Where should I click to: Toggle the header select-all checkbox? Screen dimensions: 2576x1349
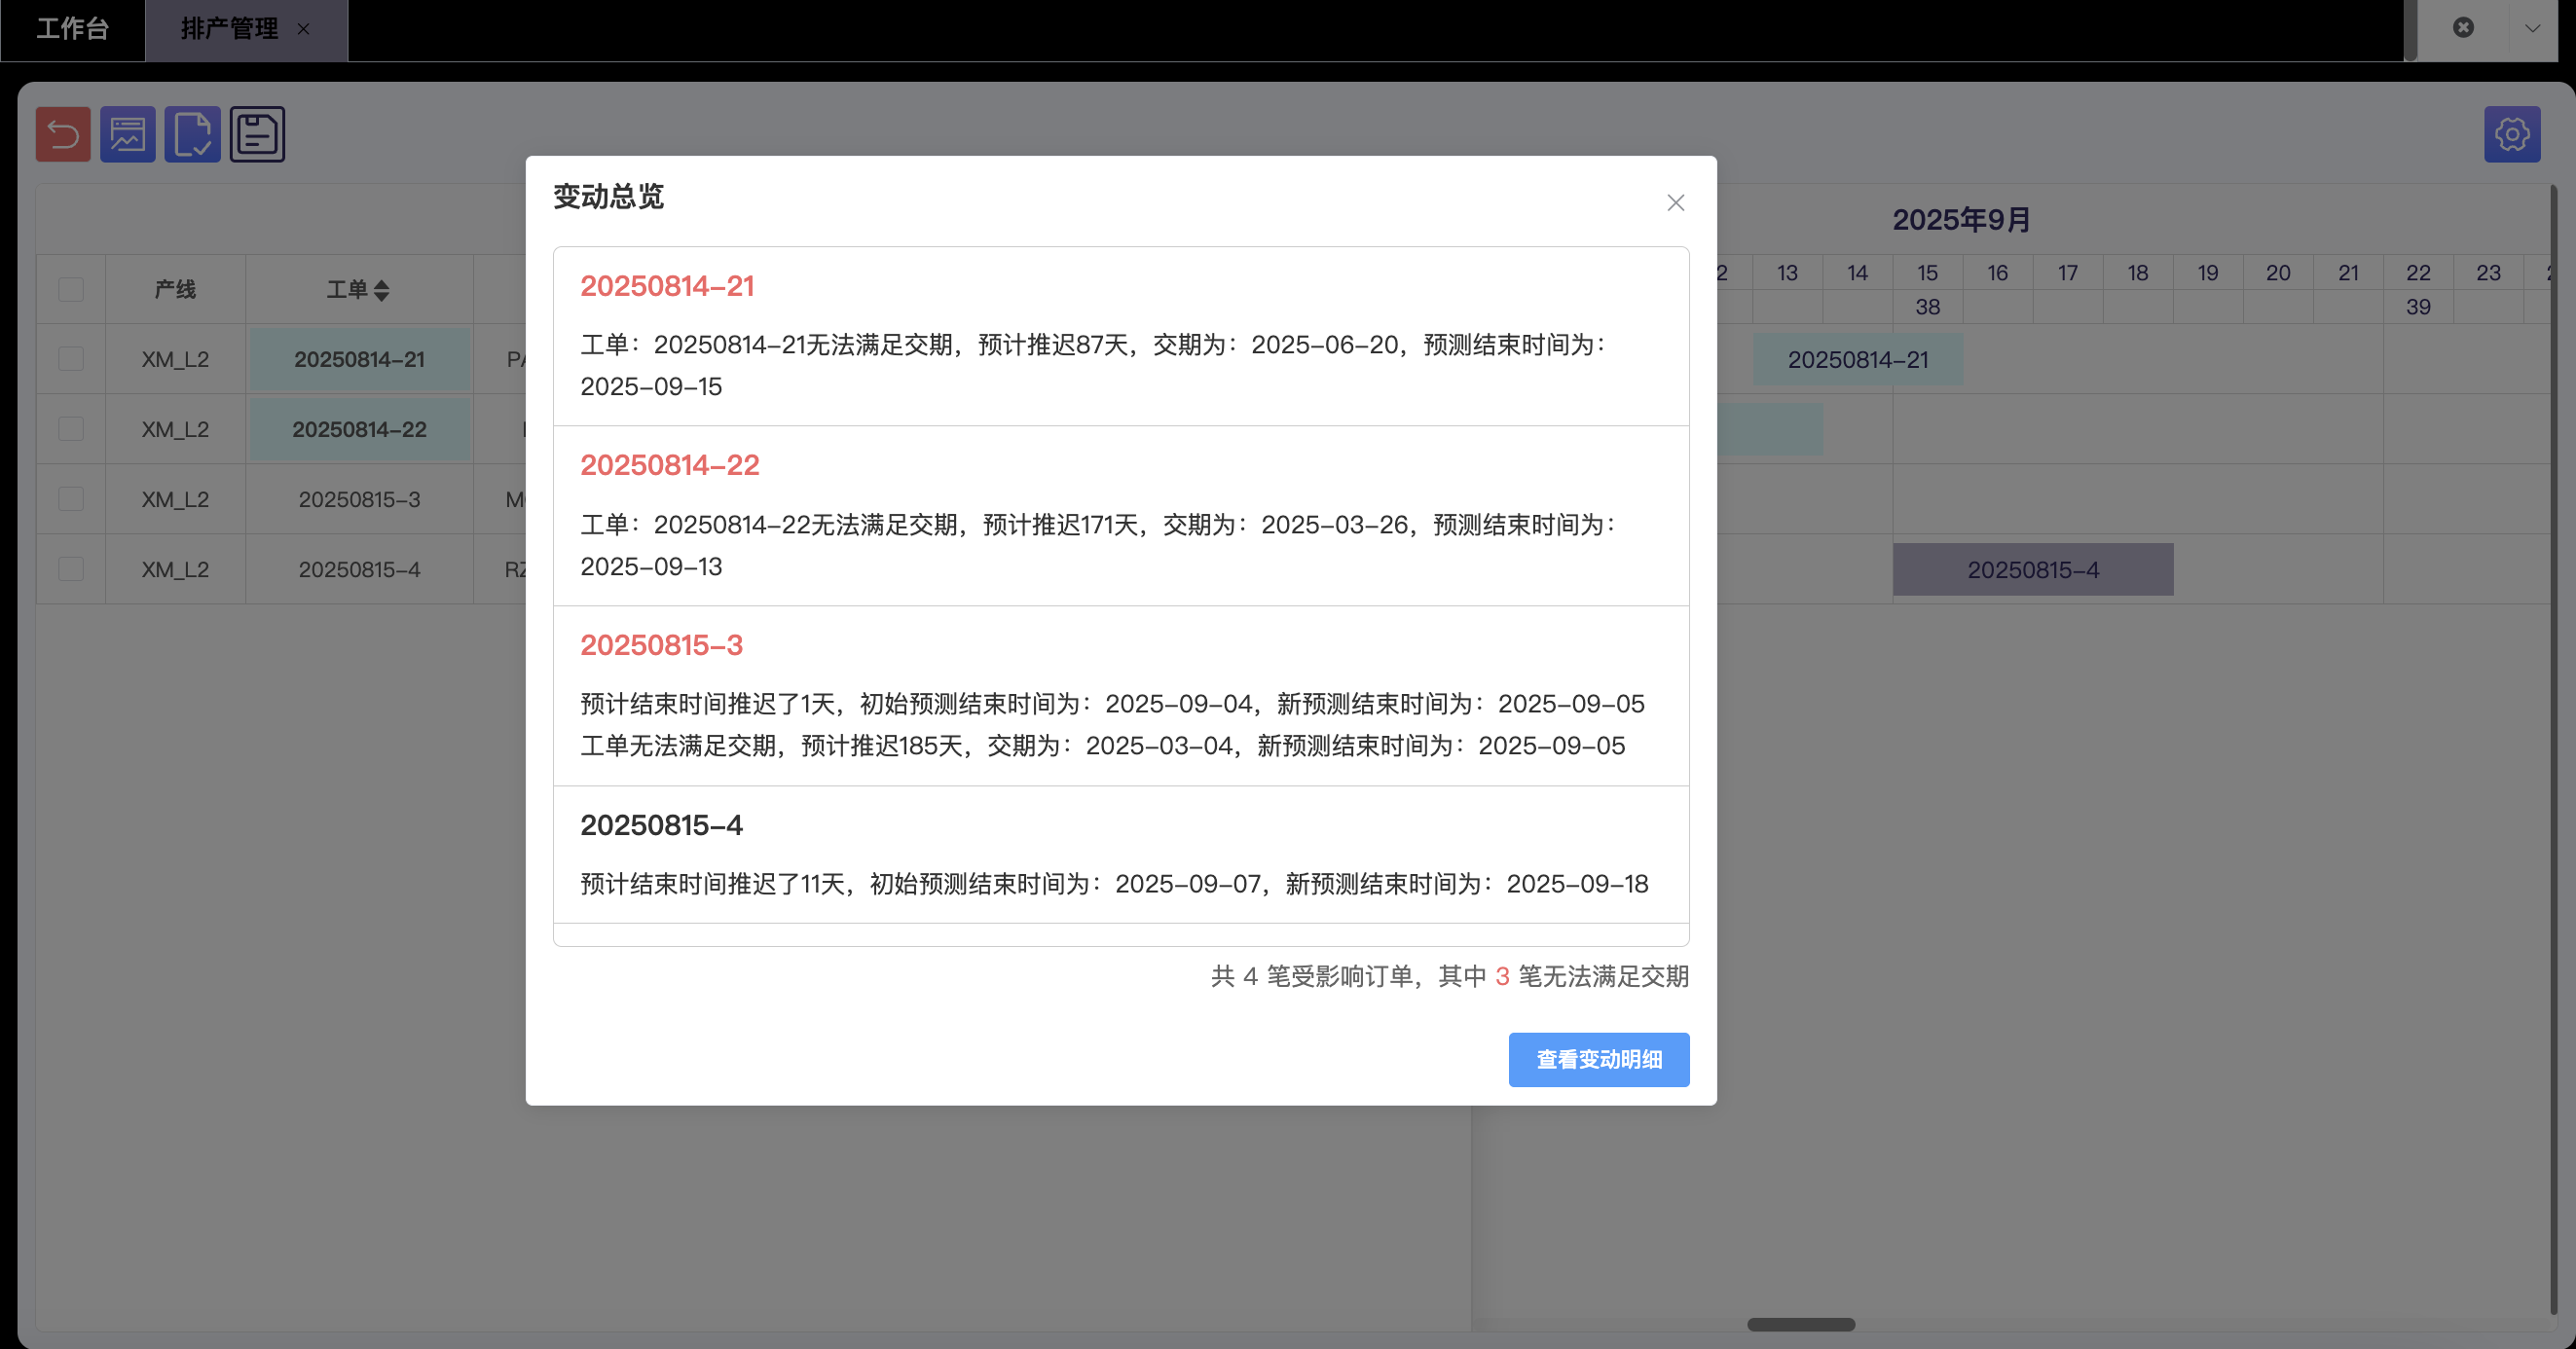pyautogui.click(x=71, y=290)
